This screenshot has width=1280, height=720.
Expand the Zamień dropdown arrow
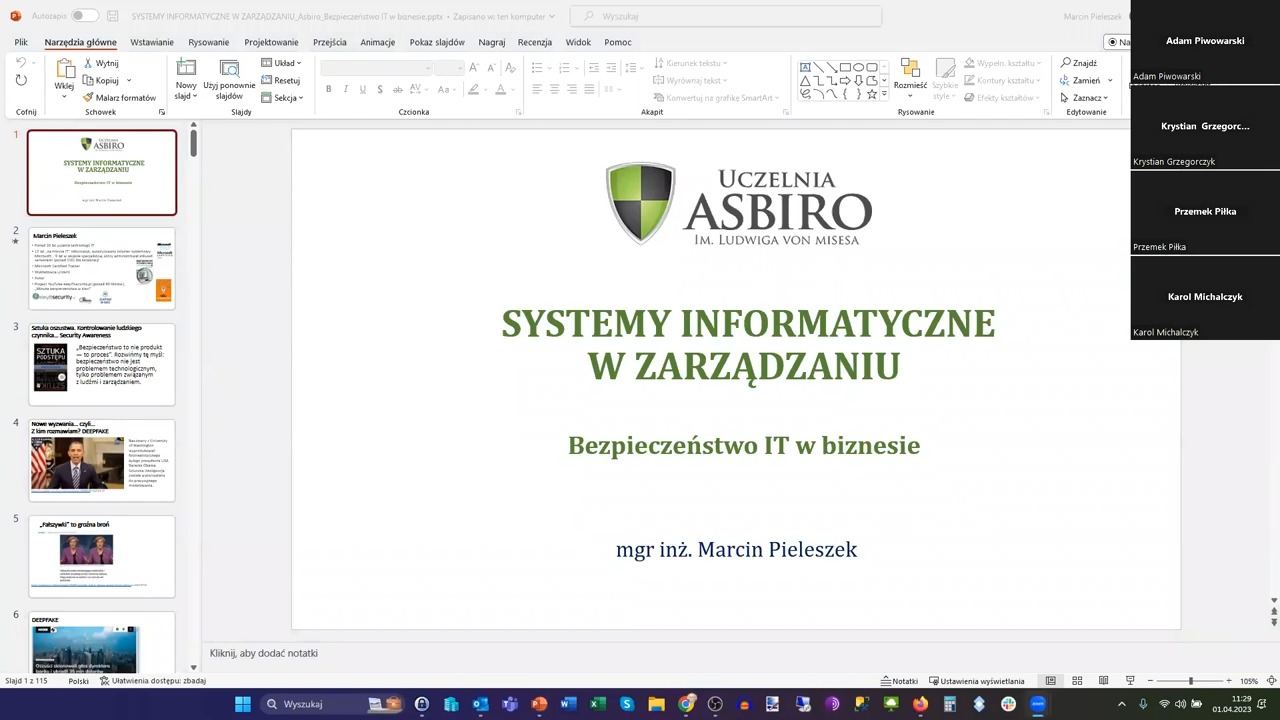[1110, 80]
